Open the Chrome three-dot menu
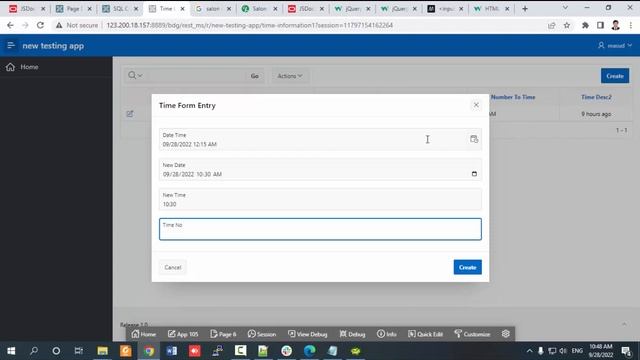Viewport: 640px width, 360px height. [631, 25]
